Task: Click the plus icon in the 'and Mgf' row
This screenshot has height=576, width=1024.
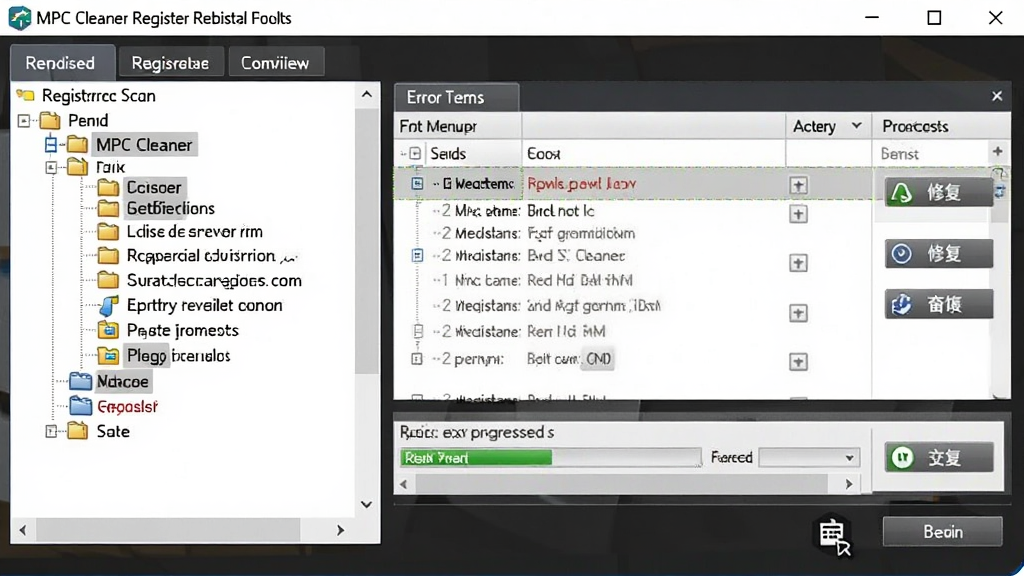Action: pyautogui.click(x=798, y=313)
